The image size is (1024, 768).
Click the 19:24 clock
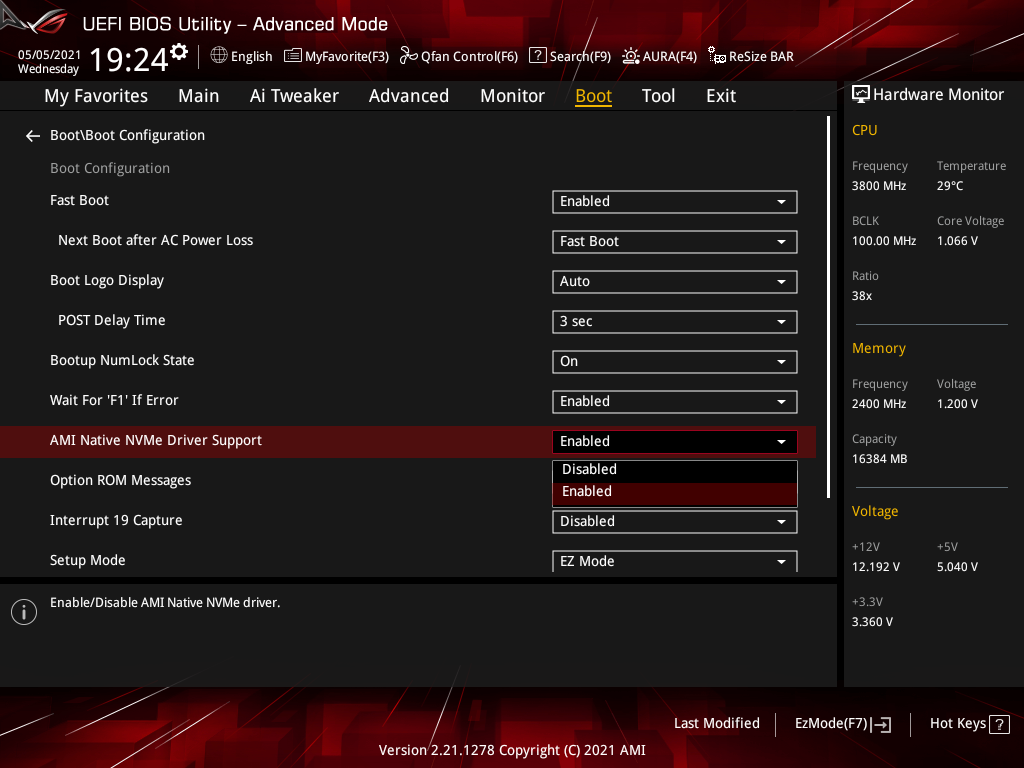[129, 60]
